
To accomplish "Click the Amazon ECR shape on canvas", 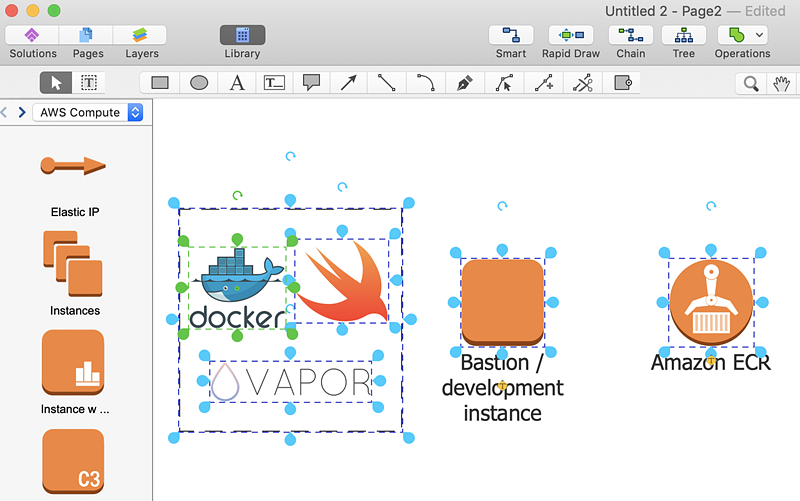I will pos(711,300).
